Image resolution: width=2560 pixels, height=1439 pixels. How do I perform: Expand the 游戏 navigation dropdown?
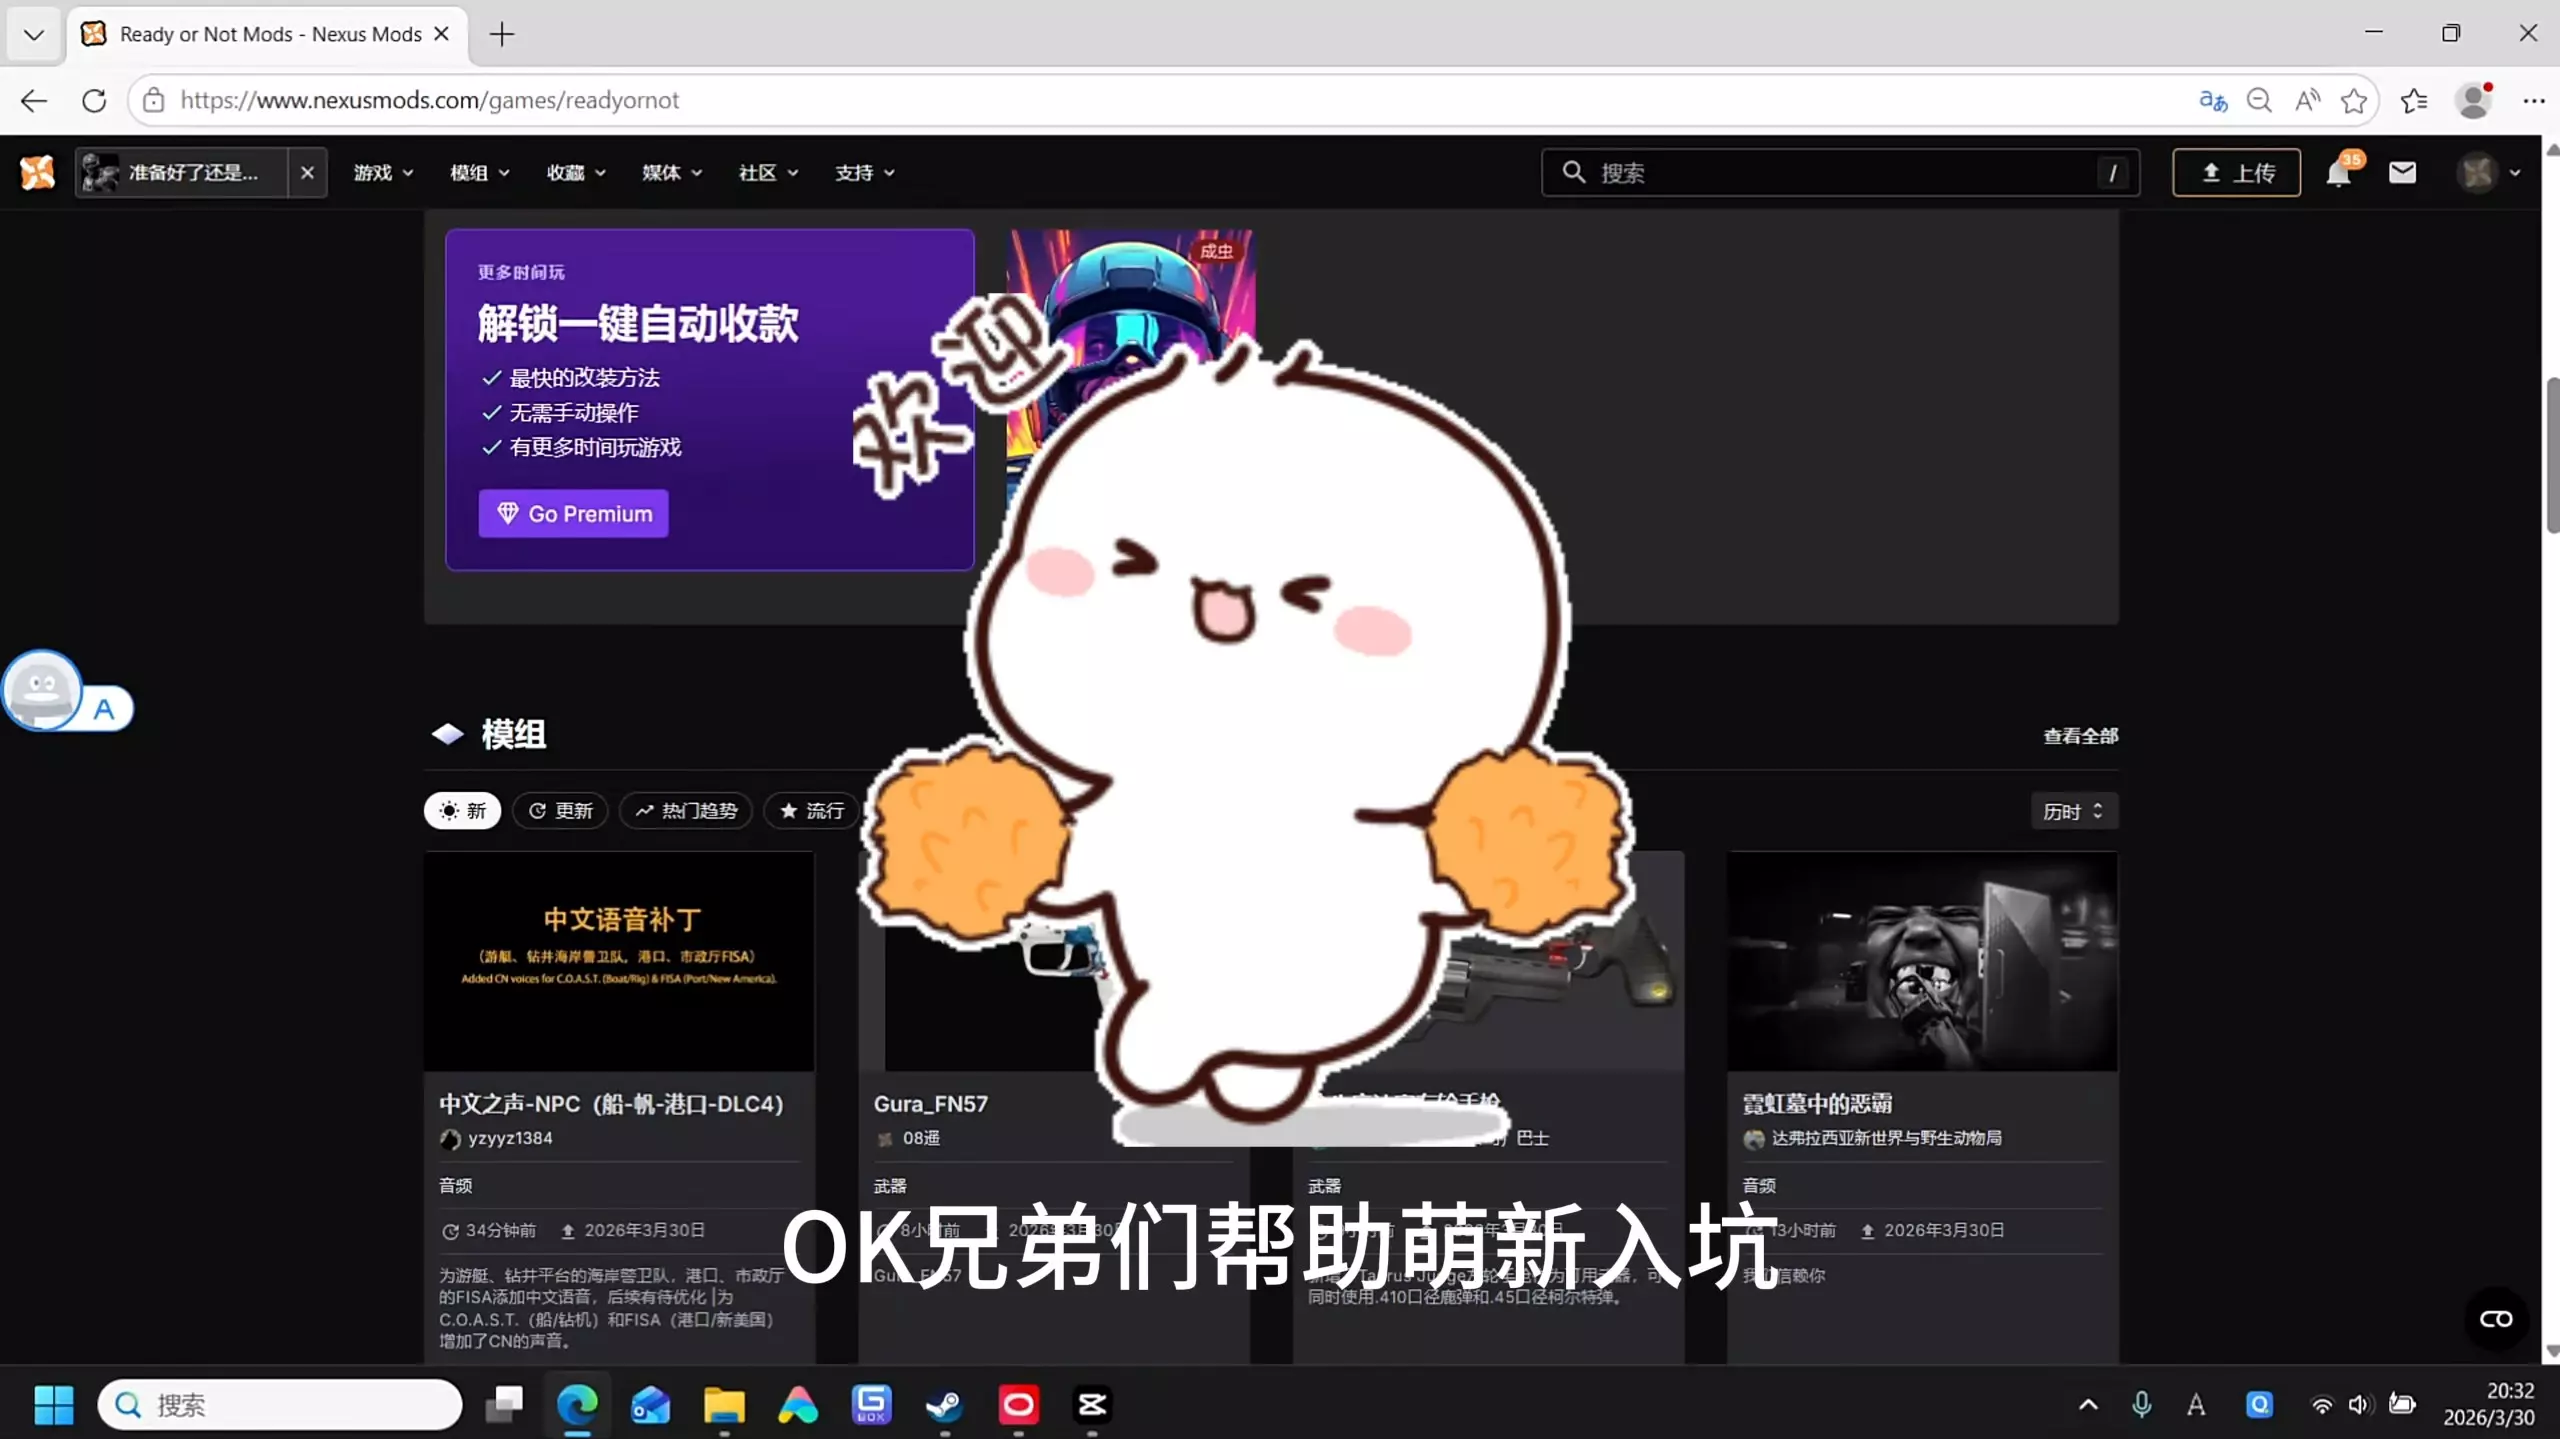(383, 173)
